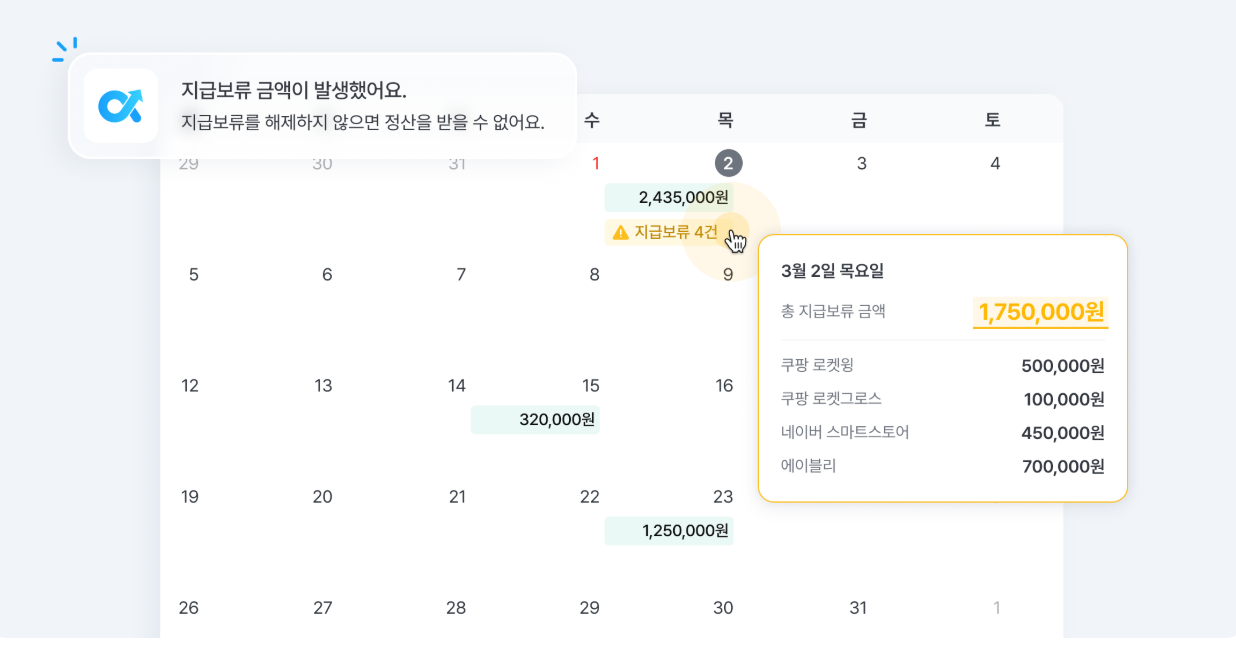This screenshot has width=1236, height=647.
Task: Select the 네이버 스마트스토어 row in popup
Action: [x=942, y=432]
